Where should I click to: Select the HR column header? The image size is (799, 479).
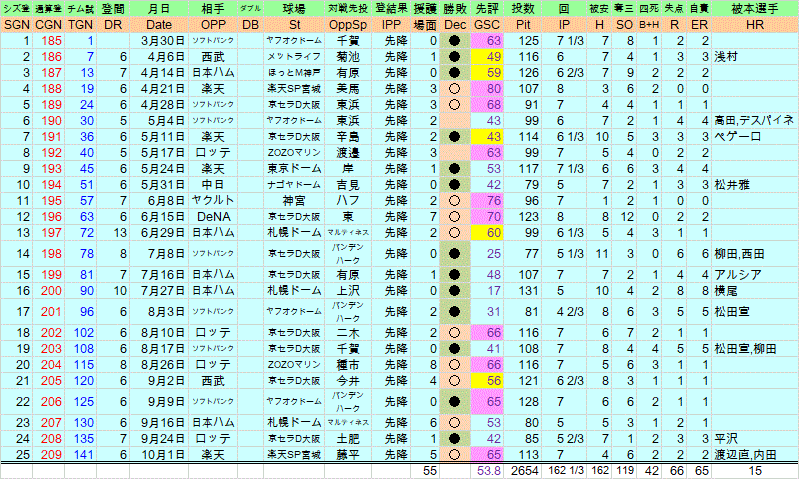coord(755,25)
